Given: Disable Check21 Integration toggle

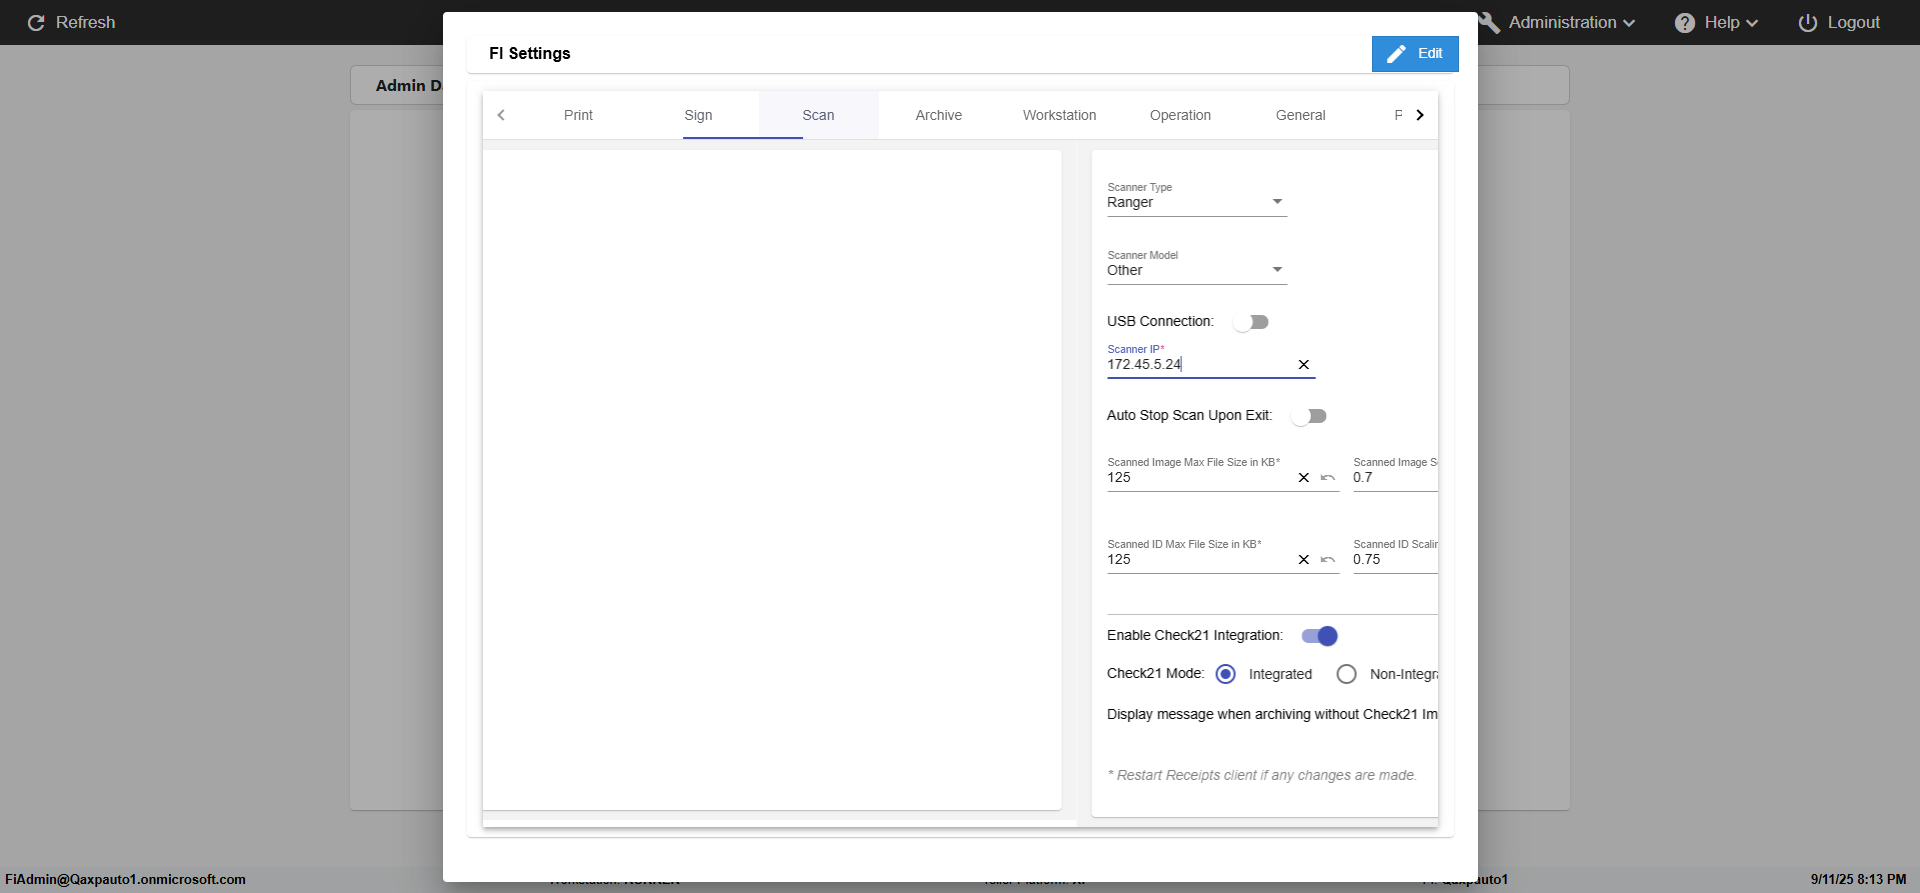Looking at the screenshot, I should pyautogui.click(x=1320, y=636).
